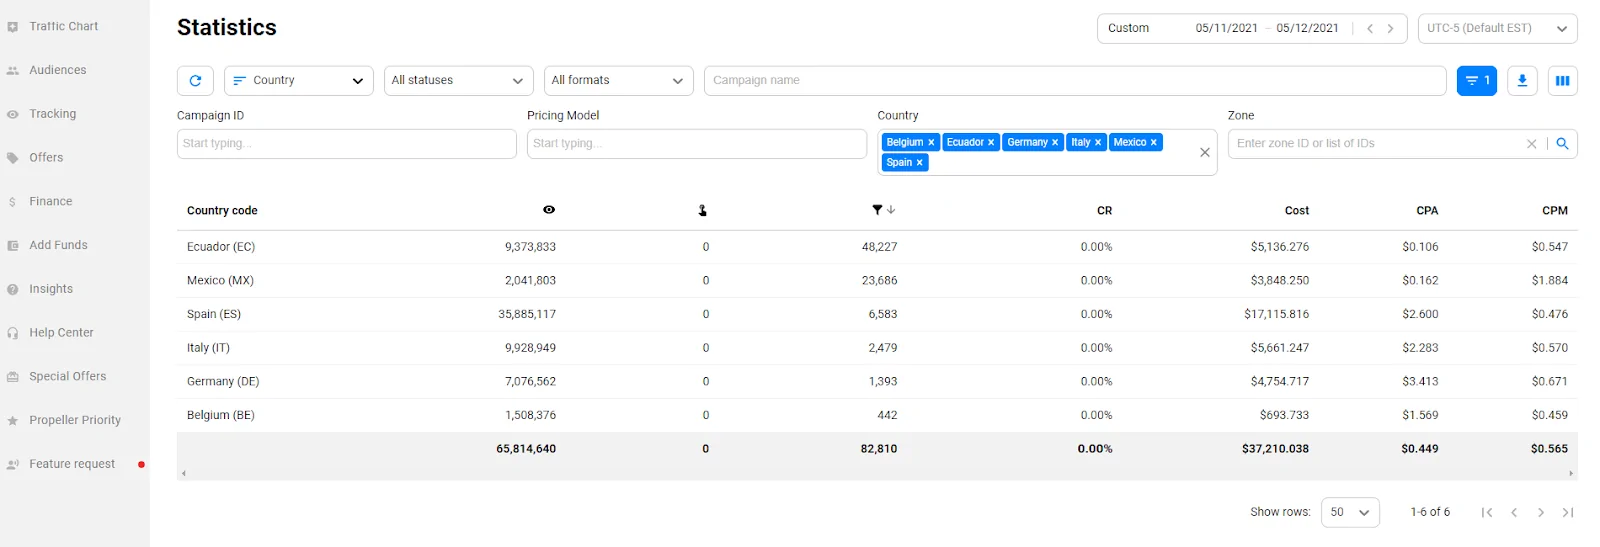Open the UTC-5 timezone dropdown
The height and width of the screenshot is (547, 1600).
pos(1496,29)
